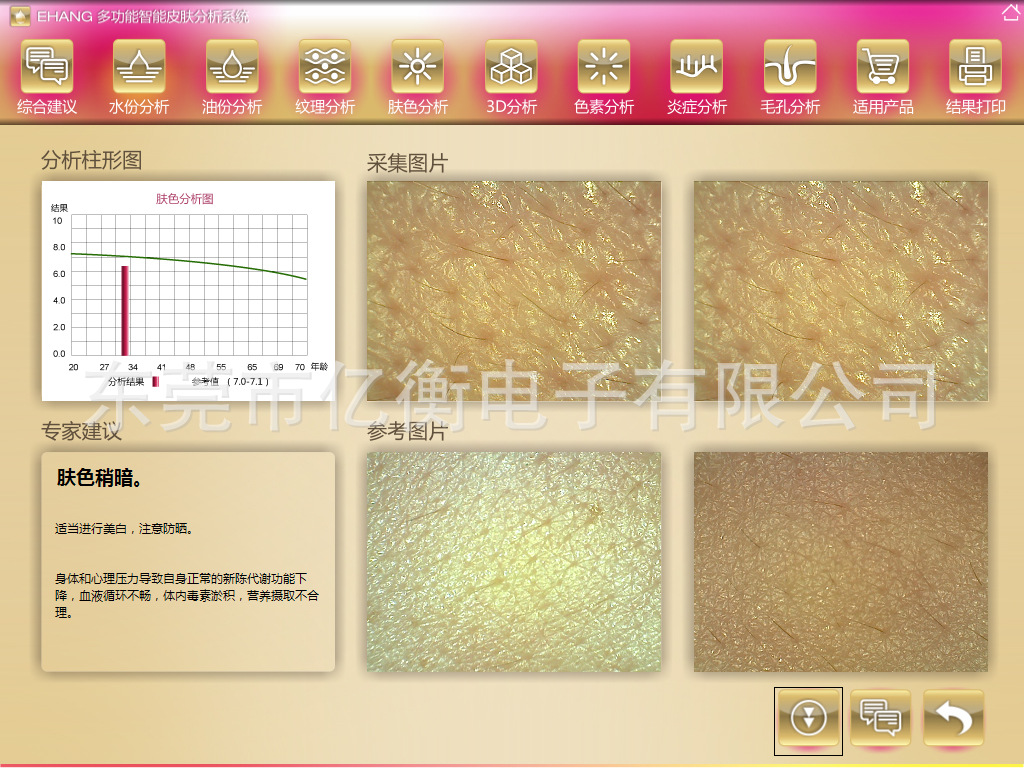Image resolution: width=1024 pixels, height=768 pixels.
Task: Click the chat bubble button at bottom
Action: pos(881,718)
